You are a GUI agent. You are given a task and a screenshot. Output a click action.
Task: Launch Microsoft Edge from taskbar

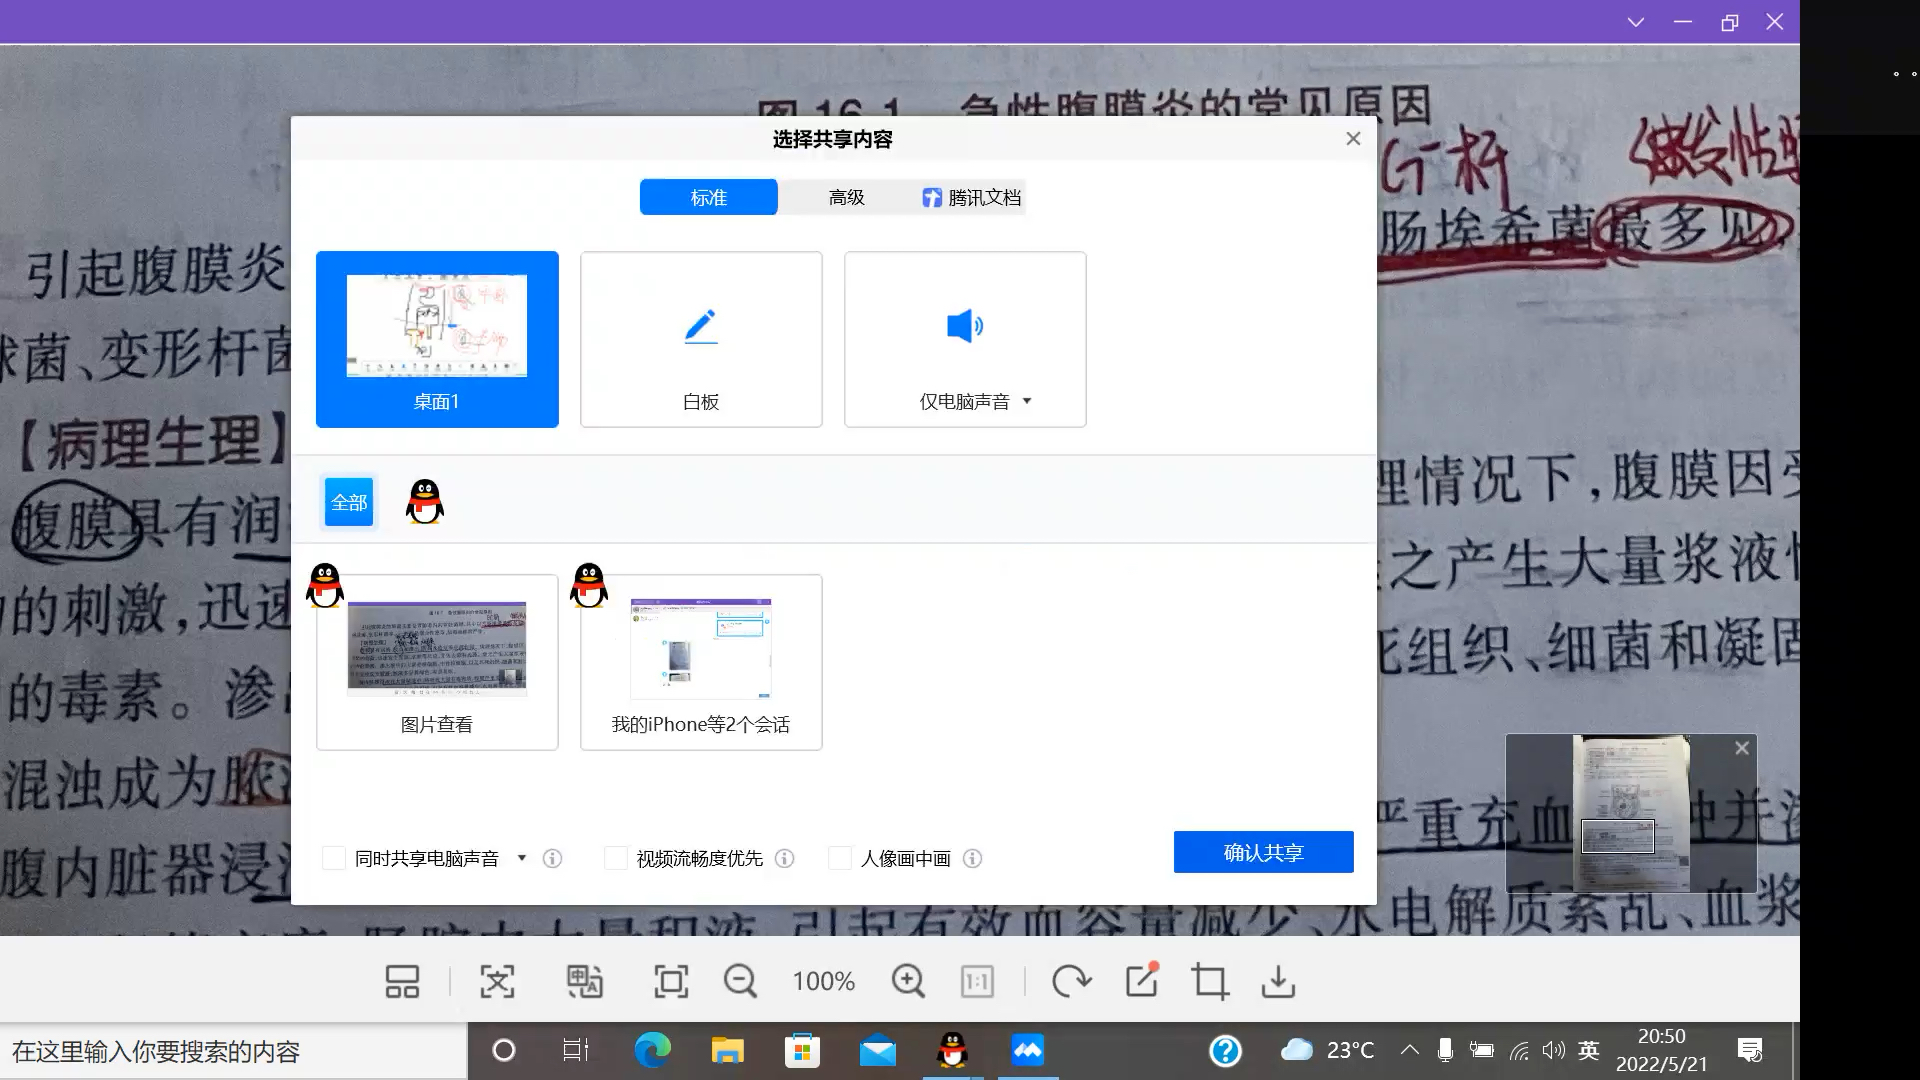tap(652, 1051)
